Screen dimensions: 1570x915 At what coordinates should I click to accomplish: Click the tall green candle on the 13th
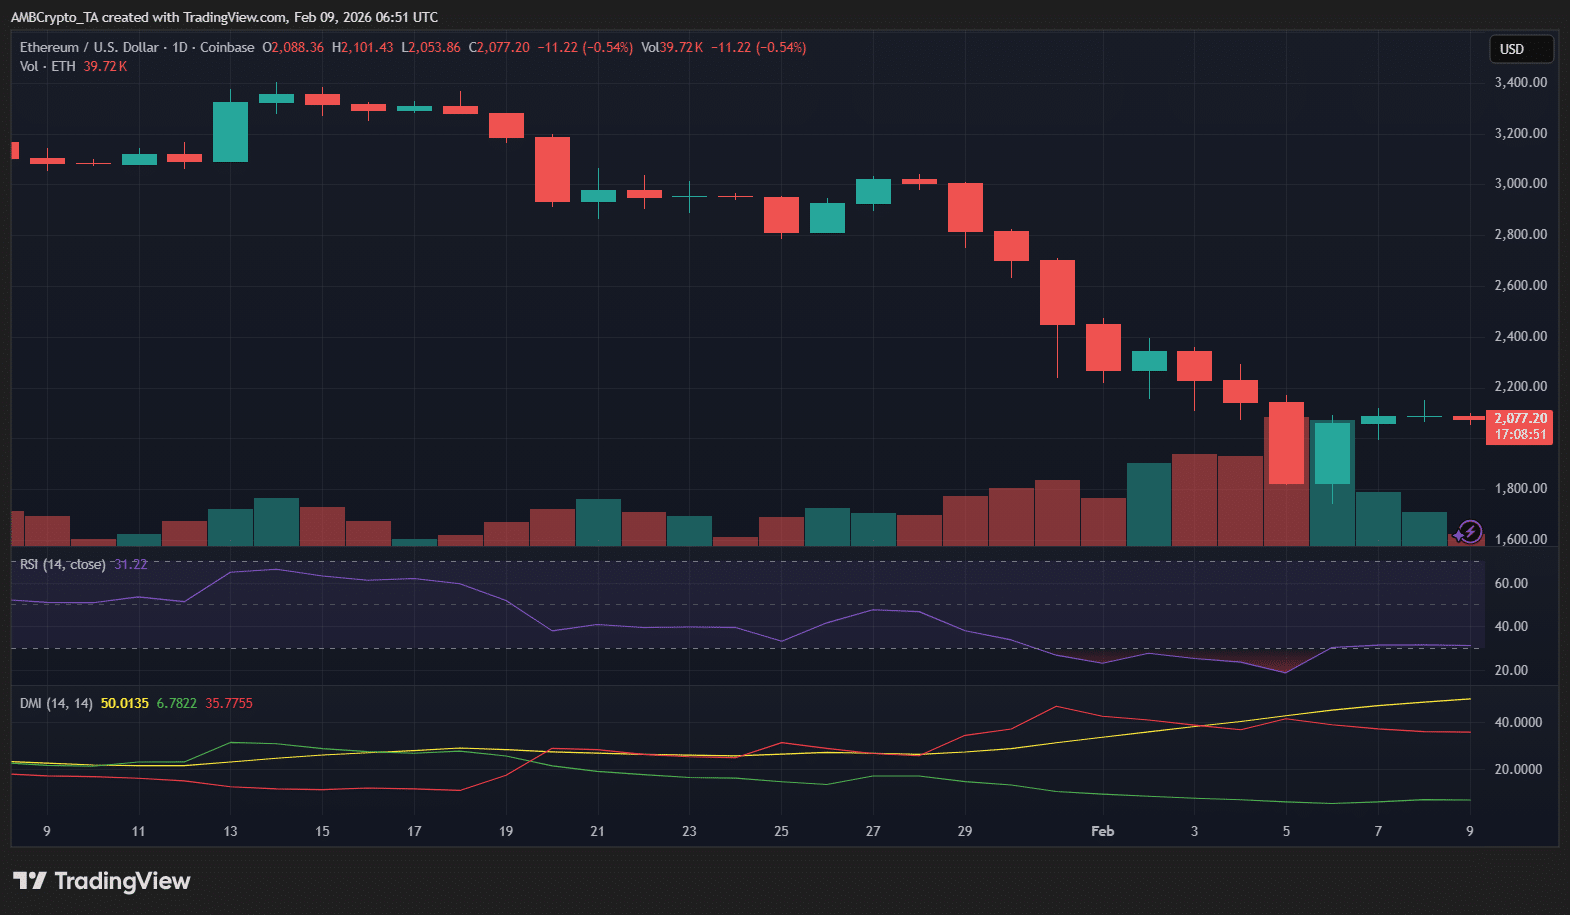(230, 131)
